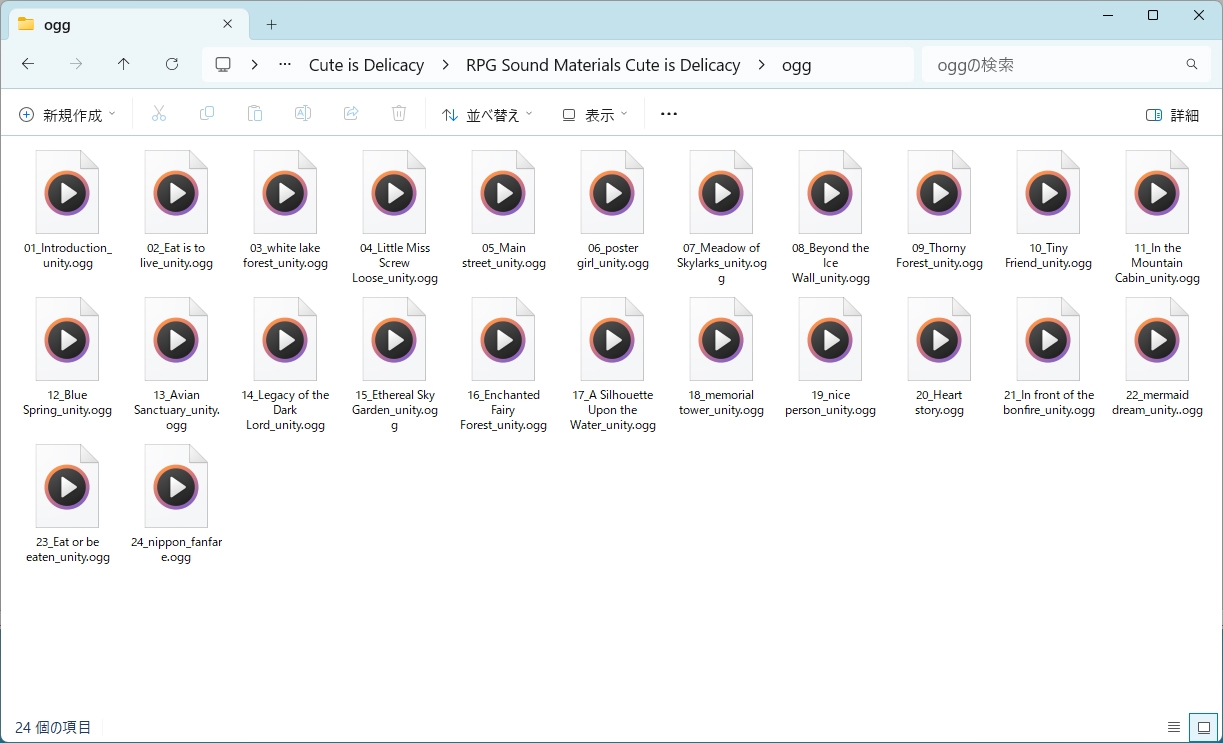This screenshot has height=743, width=1223.
Task: Select file 09_Thorny Forest_unity.ogg
Action: pyautogui.click(x=940, y=210)
